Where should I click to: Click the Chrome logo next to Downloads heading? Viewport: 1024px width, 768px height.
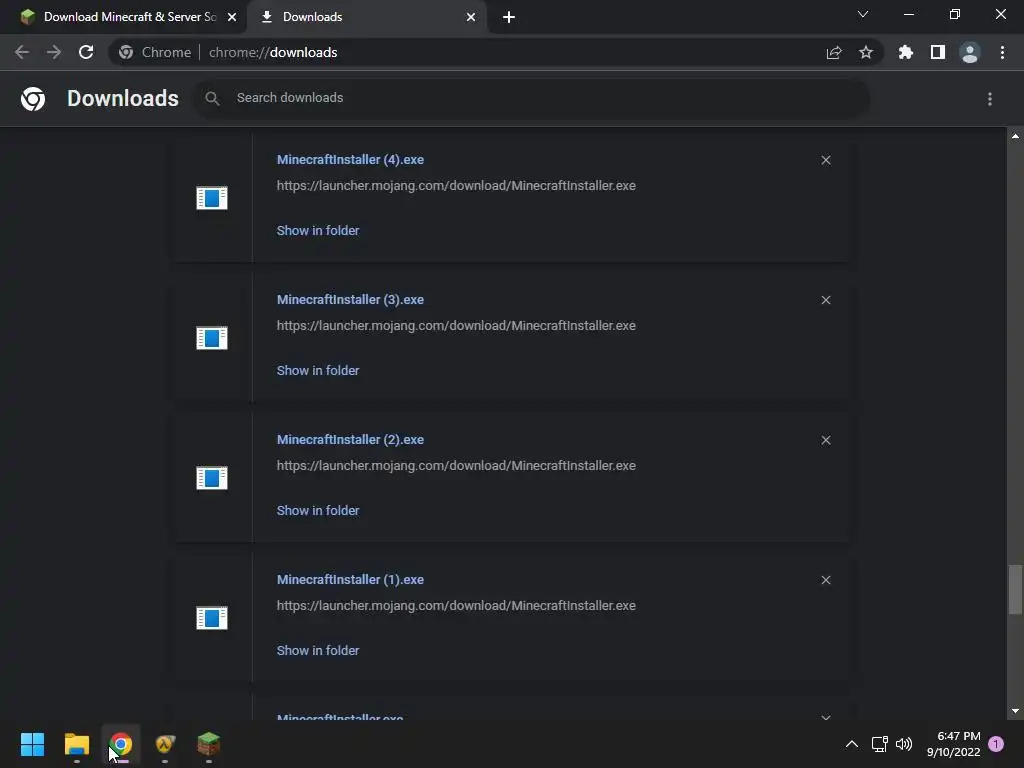point(33,99)
